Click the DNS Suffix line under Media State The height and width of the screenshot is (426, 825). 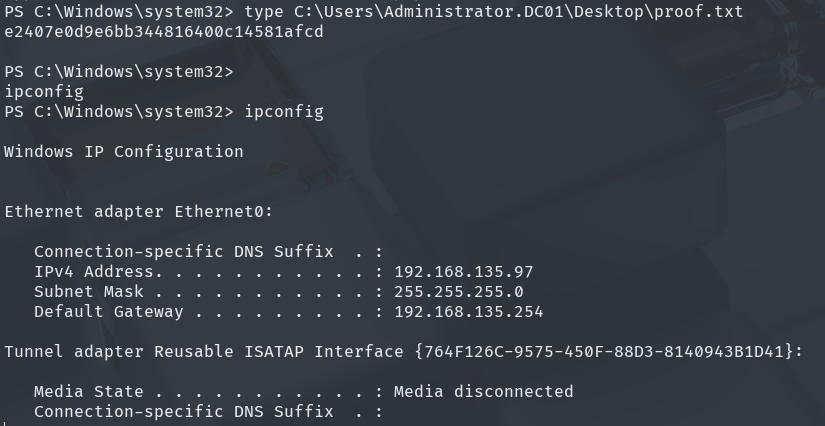[x=194, y=412]
